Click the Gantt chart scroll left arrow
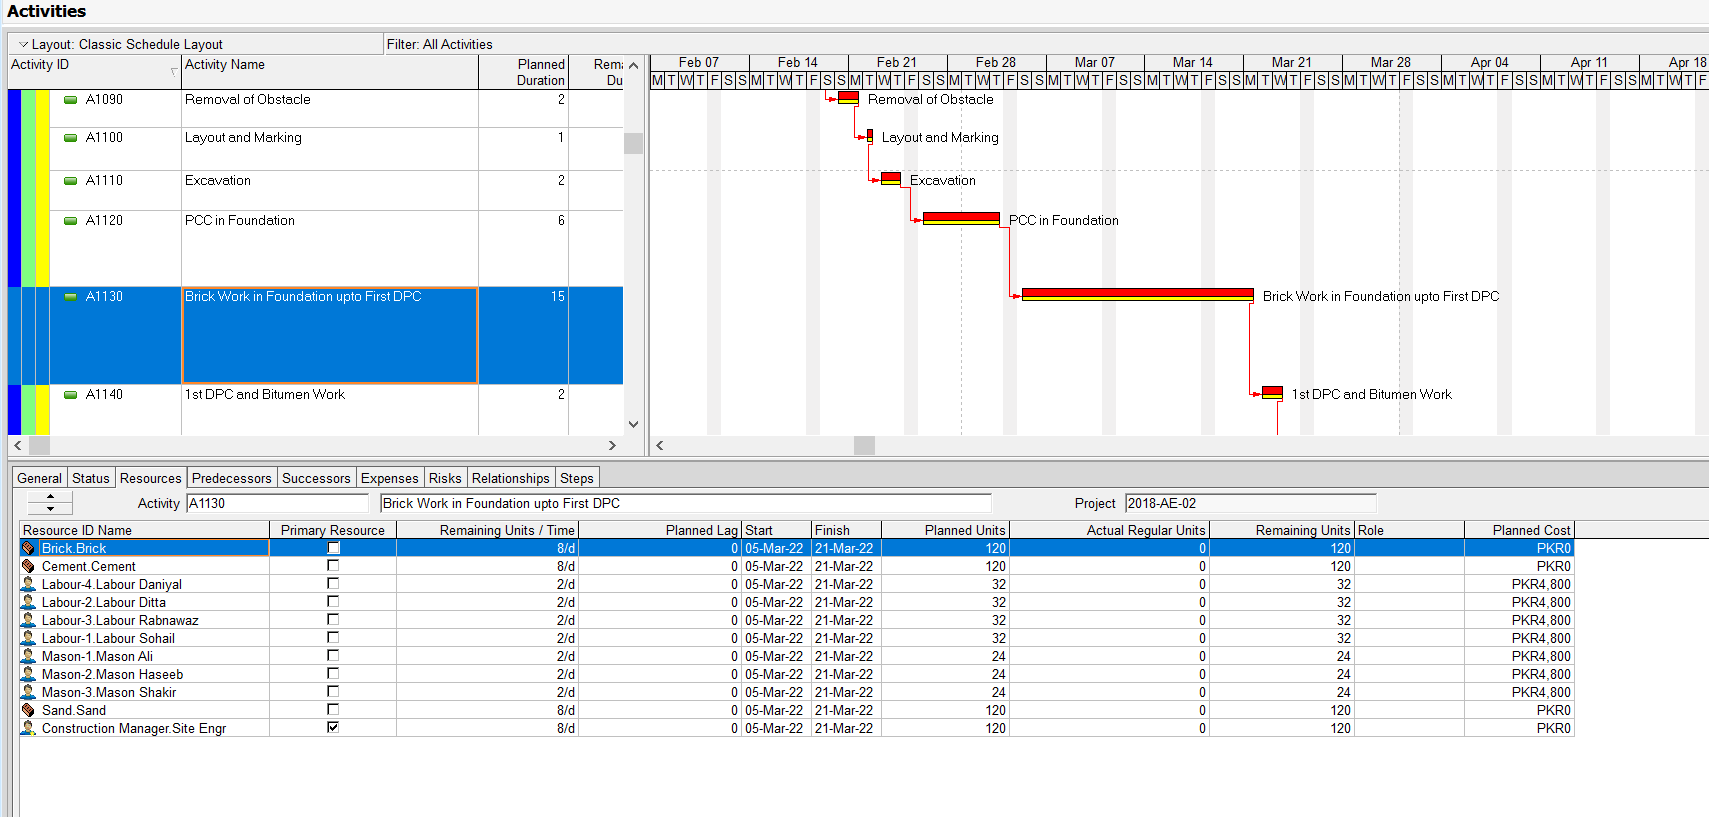The width and height of the screenshot is (1709, 817). pyautogui.click(x=659, y=445)
